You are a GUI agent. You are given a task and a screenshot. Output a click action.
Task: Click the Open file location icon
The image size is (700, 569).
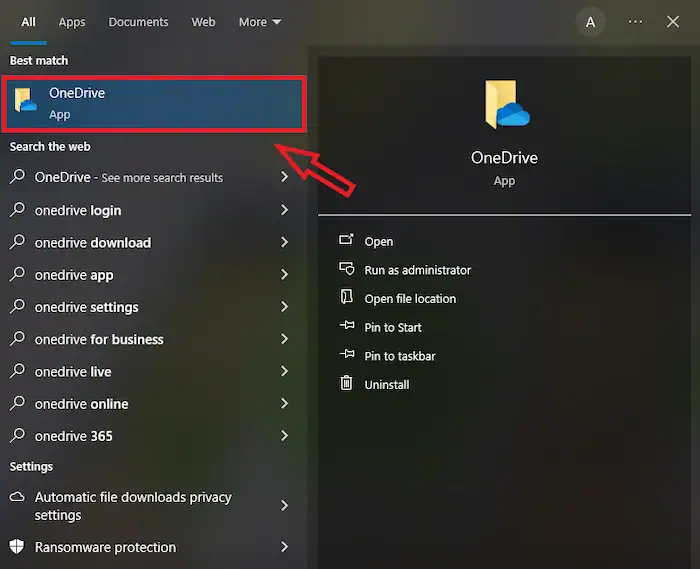[x=347, y=298]
